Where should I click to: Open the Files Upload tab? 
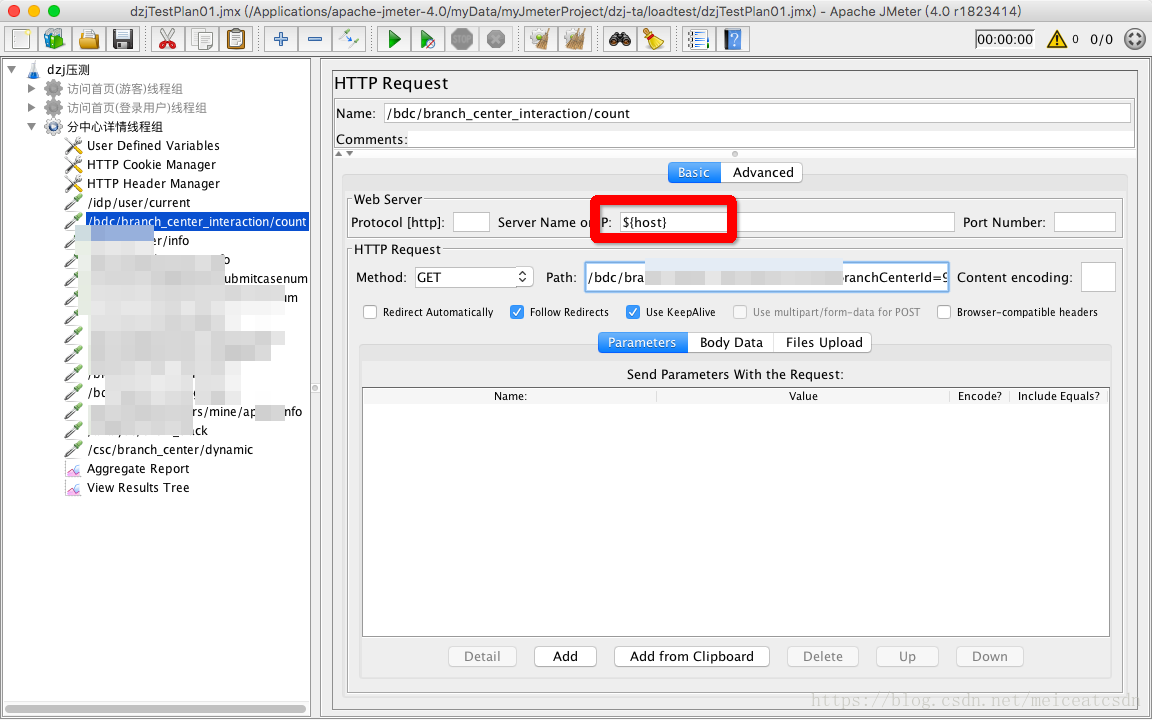click(824, 342)
